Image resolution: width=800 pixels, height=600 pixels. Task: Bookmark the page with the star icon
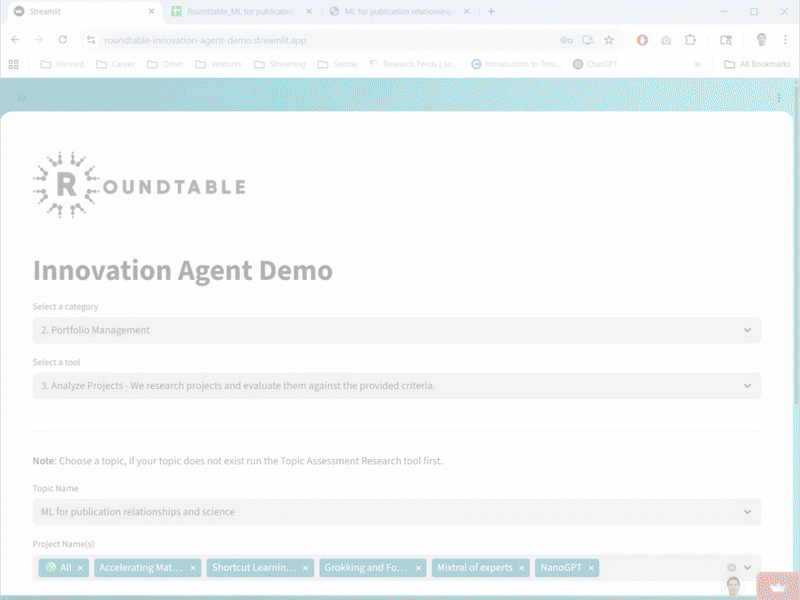click(608, 42)
